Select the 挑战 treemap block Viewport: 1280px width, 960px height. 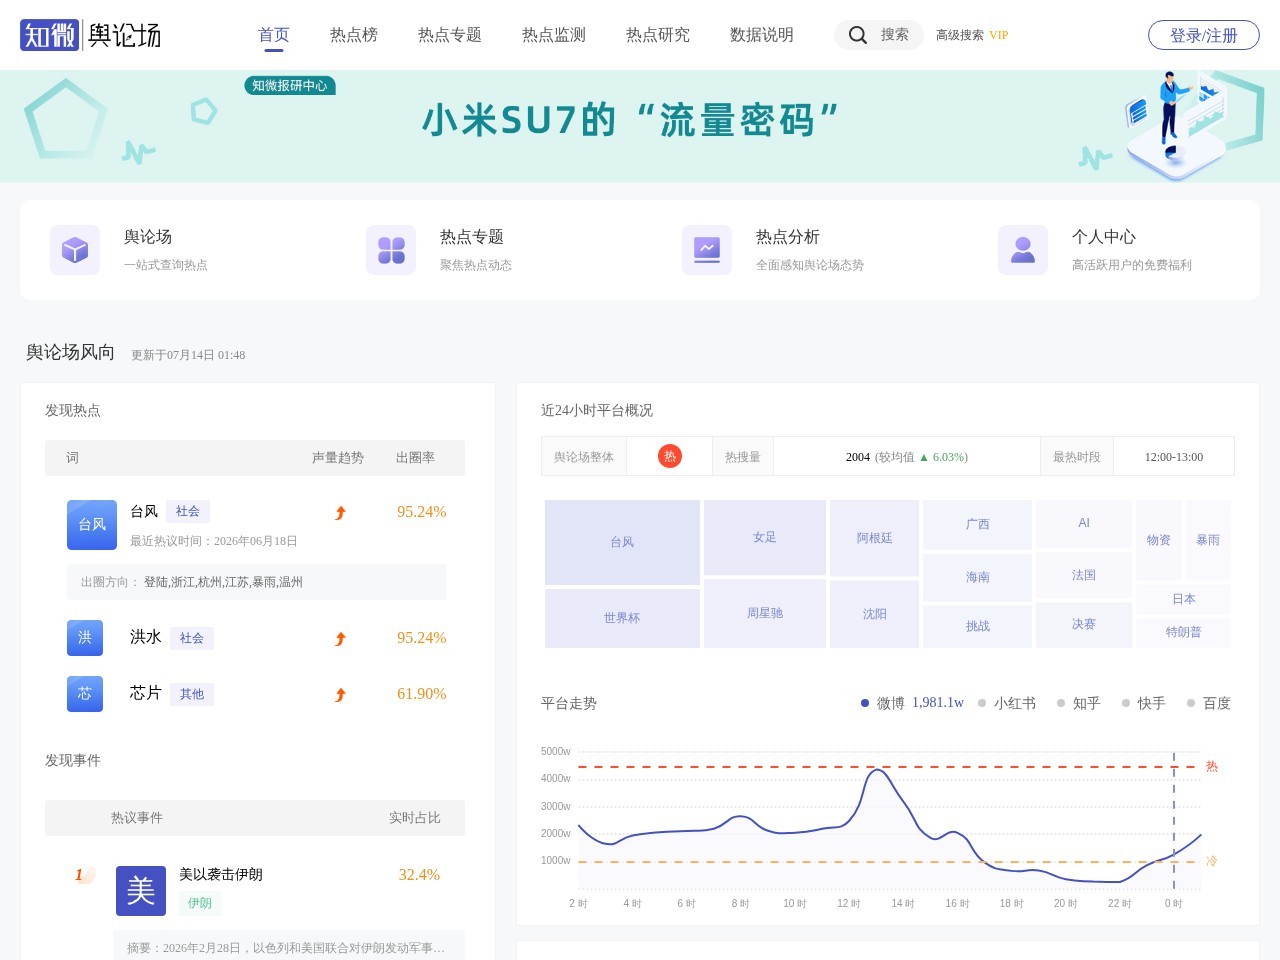pos(978,626)
